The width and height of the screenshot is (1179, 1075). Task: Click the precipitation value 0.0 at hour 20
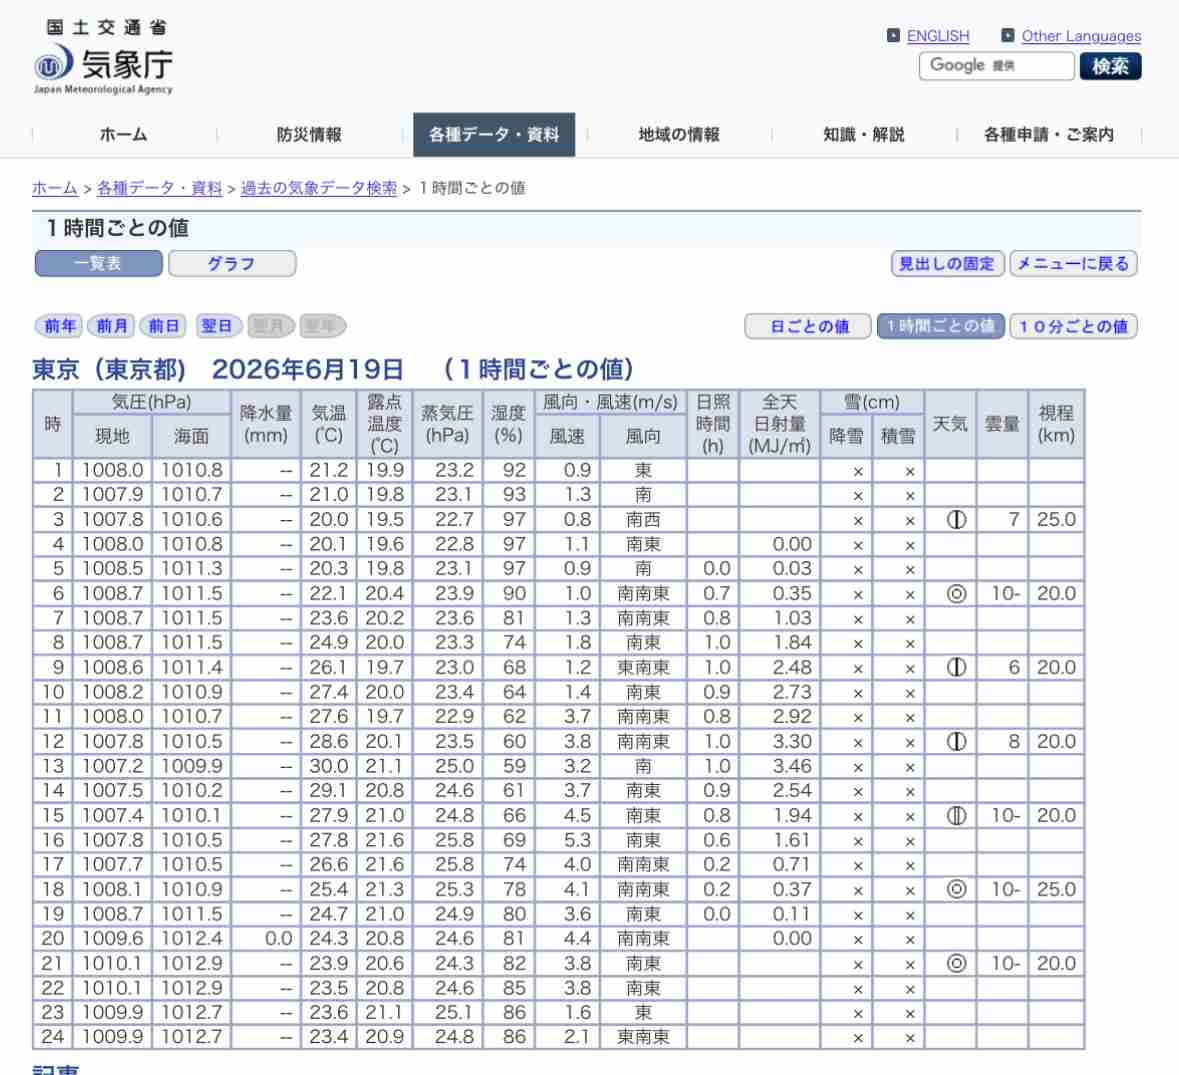tap(278, 939)
